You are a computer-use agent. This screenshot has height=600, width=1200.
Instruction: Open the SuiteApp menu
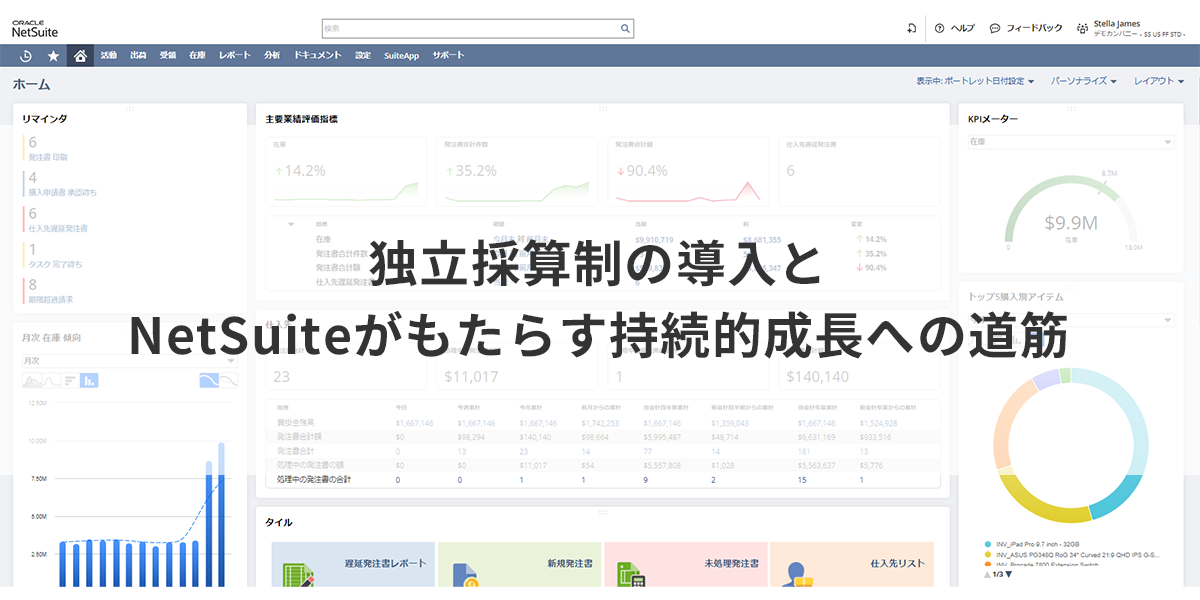[x=401, y=56]
